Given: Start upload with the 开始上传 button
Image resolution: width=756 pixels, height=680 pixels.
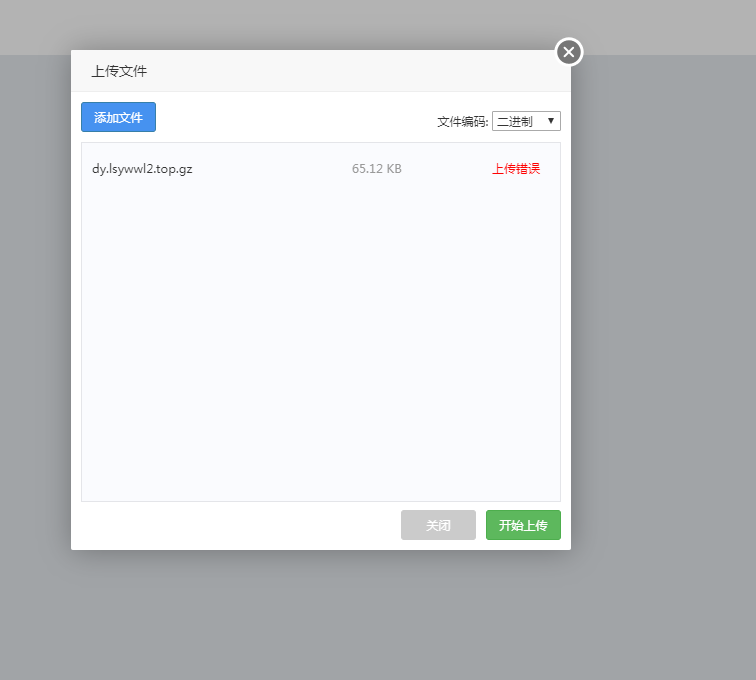Looking at the screenshot, I should 523,525.
